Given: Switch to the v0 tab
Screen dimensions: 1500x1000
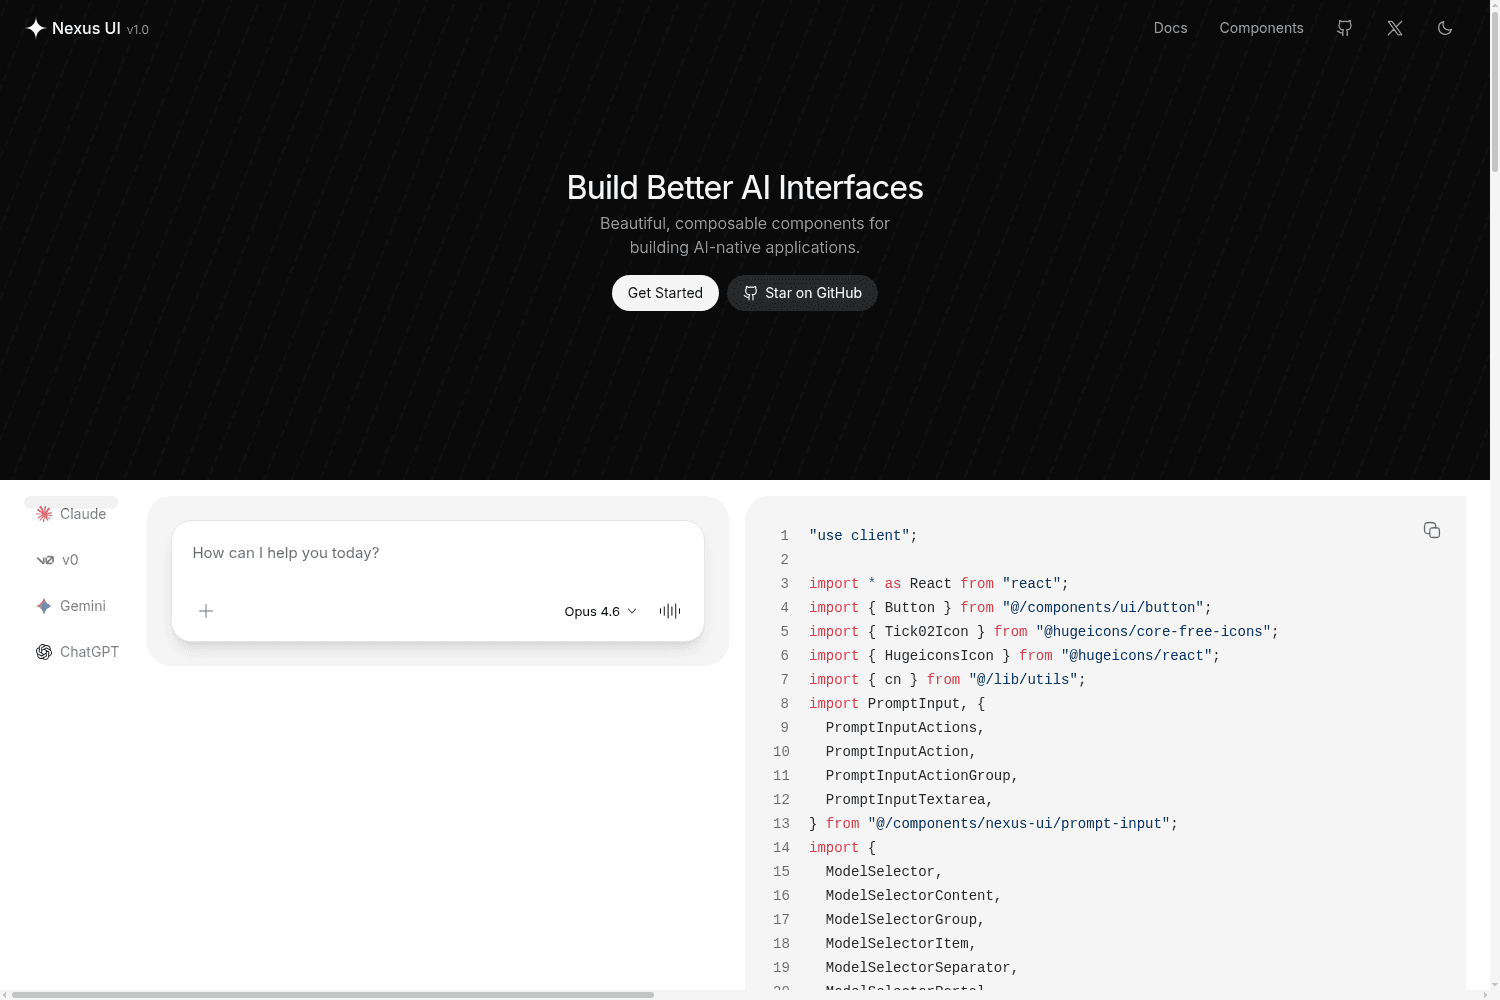Looking at the screenshot, I should 57,560.
